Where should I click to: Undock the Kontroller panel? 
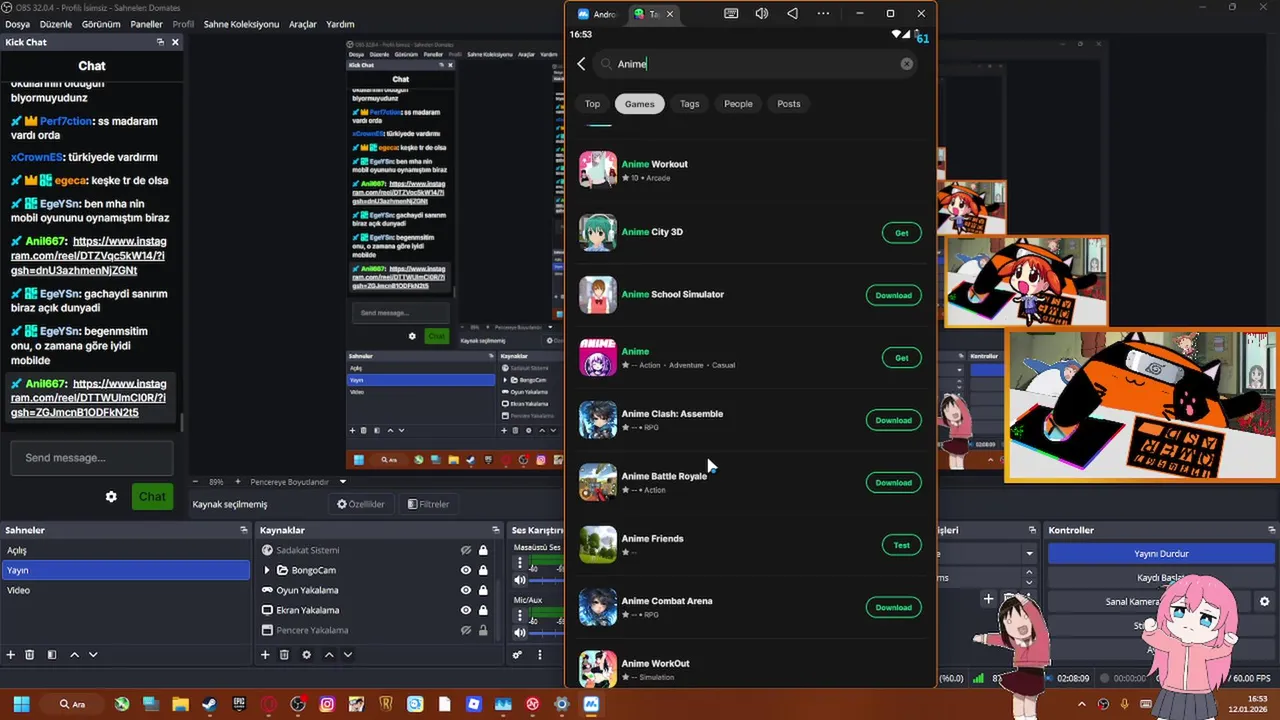click(x=1270, y=530)
